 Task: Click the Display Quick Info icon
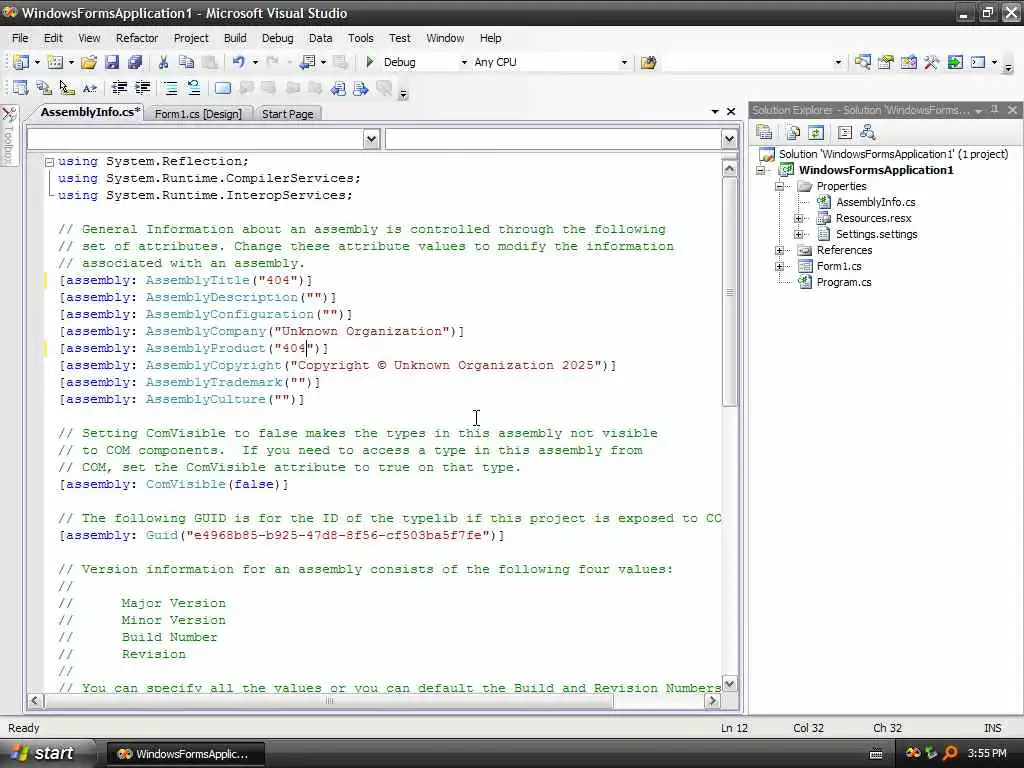pyautogui.click(x=67, y=88)
